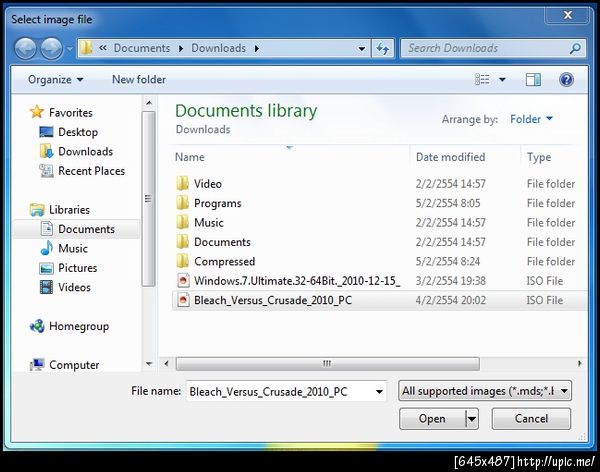The width and height of the screenshot is (600, 472).
Task: Click navigation pane scroll up arrow
Action: point(149,103)
